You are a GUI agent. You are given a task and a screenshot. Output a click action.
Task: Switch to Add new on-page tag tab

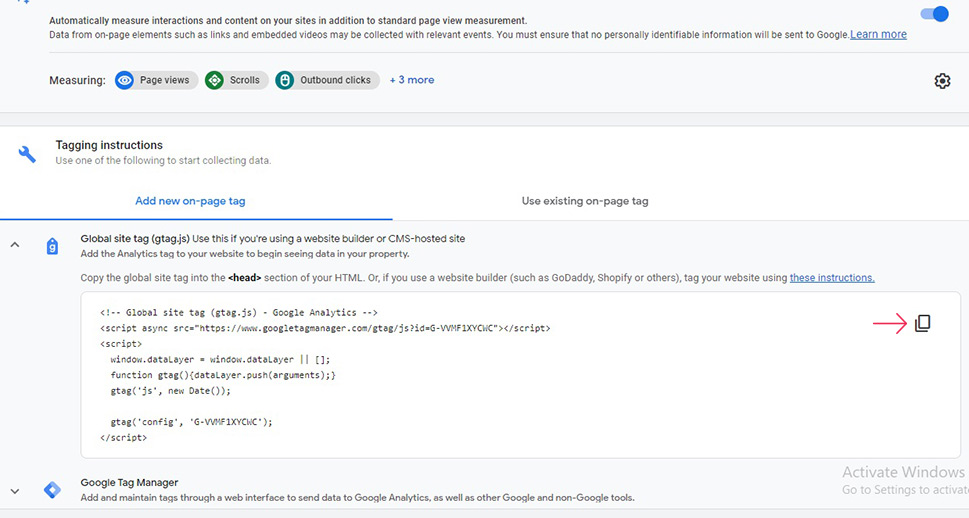[190, 201]
